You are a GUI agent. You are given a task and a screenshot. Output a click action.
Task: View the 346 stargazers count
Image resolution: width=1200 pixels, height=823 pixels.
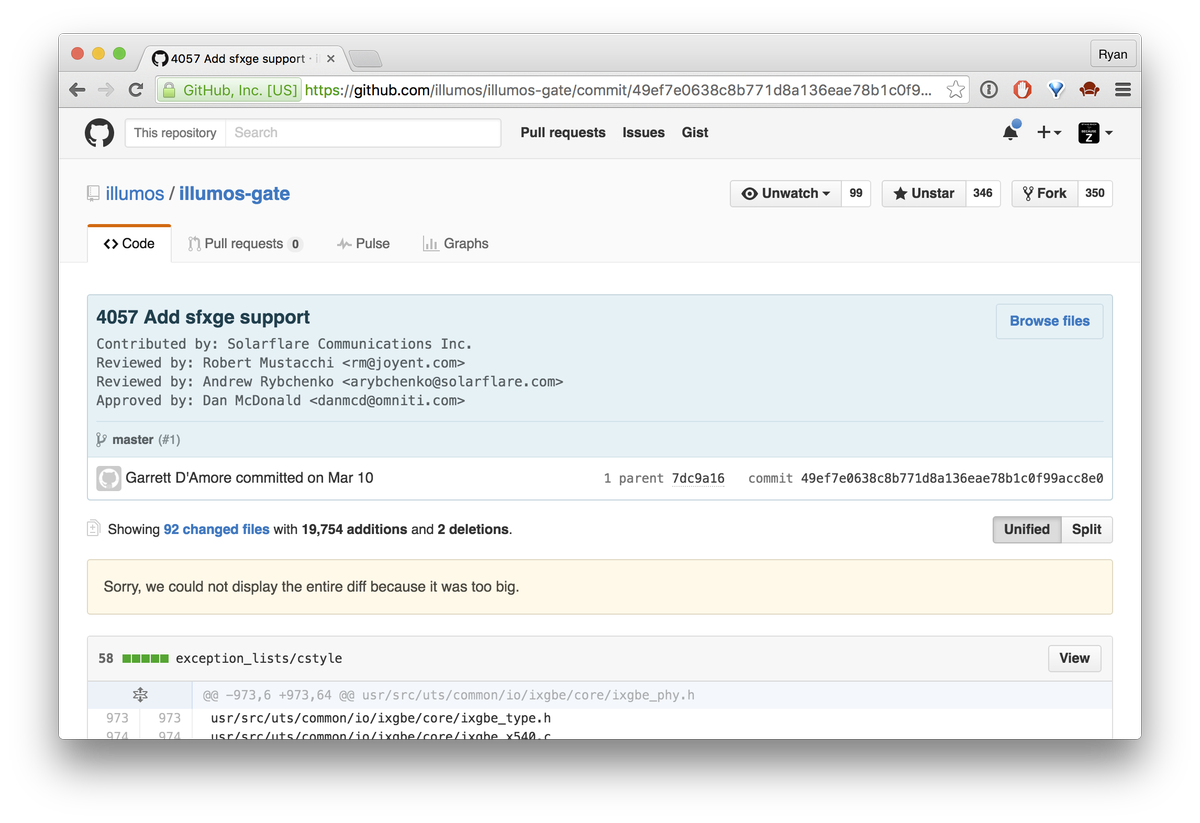[983, 193]
